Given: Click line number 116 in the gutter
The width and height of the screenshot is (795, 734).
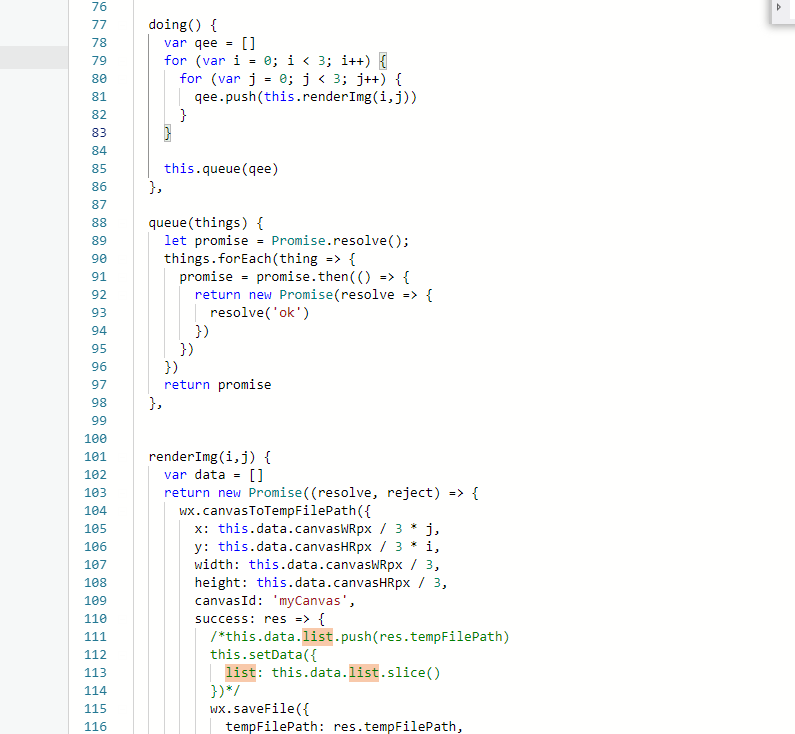Looking at the screenshot, I should (x=95, y=727).
